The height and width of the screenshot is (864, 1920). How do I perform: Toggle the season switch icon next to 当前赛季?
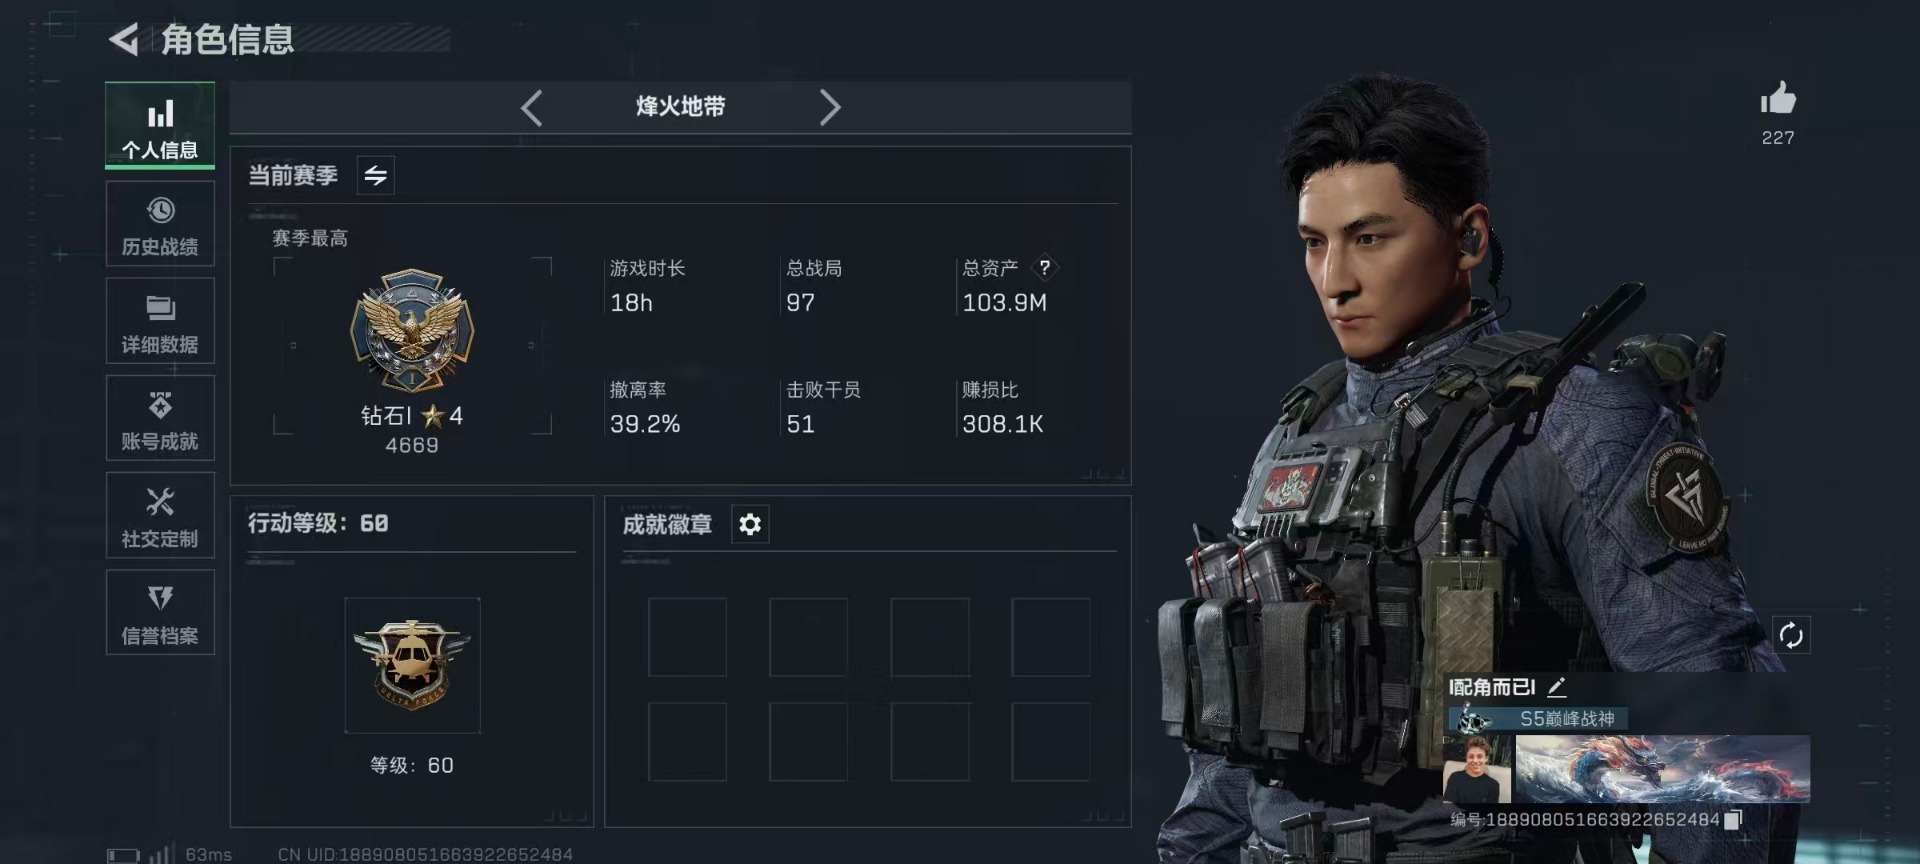pyautogui.click(x=375, y=176)
